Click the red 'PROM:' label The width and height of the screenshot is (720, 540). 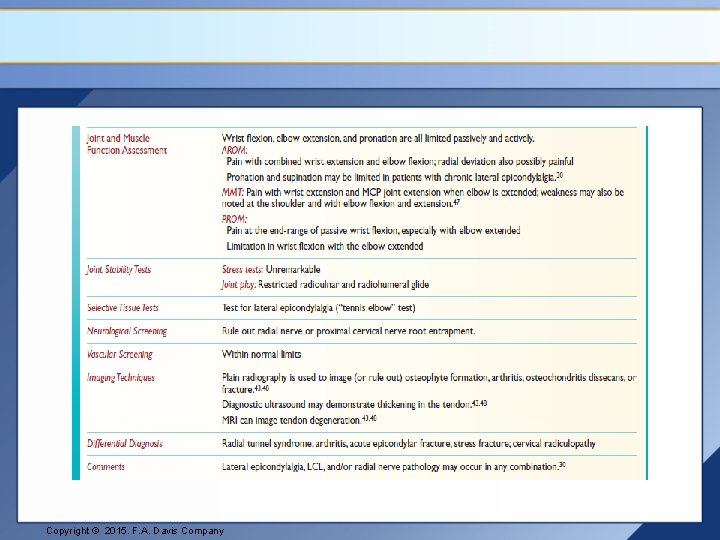[235, 219]
